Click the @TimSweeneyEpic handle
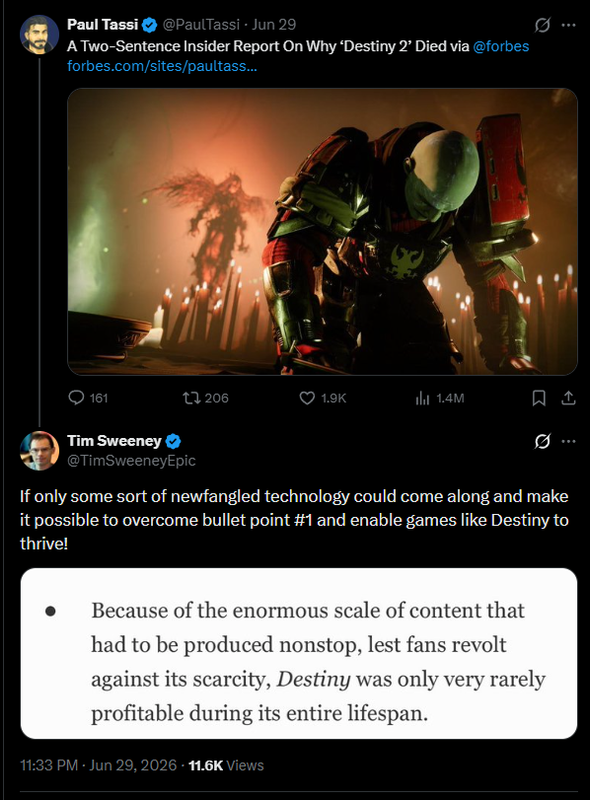This screenshot has width=590, height=800. pos(131,460)
